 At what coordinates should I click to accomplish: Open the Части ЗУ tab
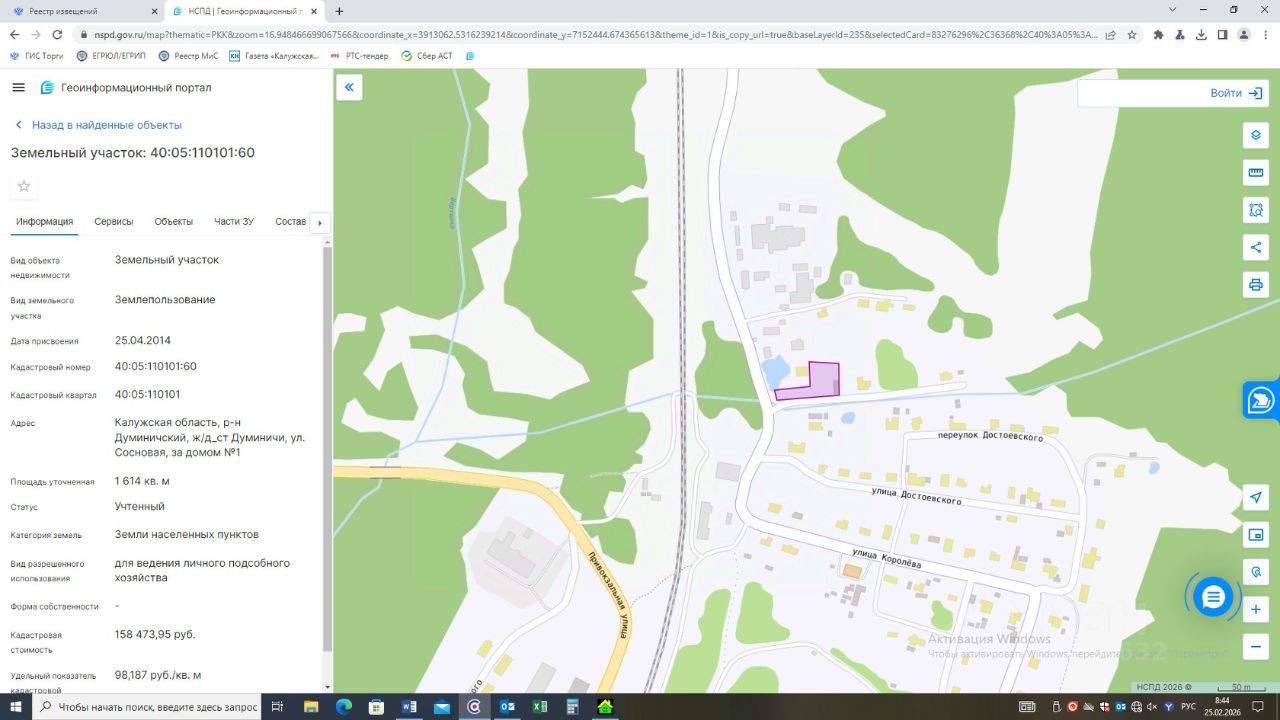click(234, 222)
